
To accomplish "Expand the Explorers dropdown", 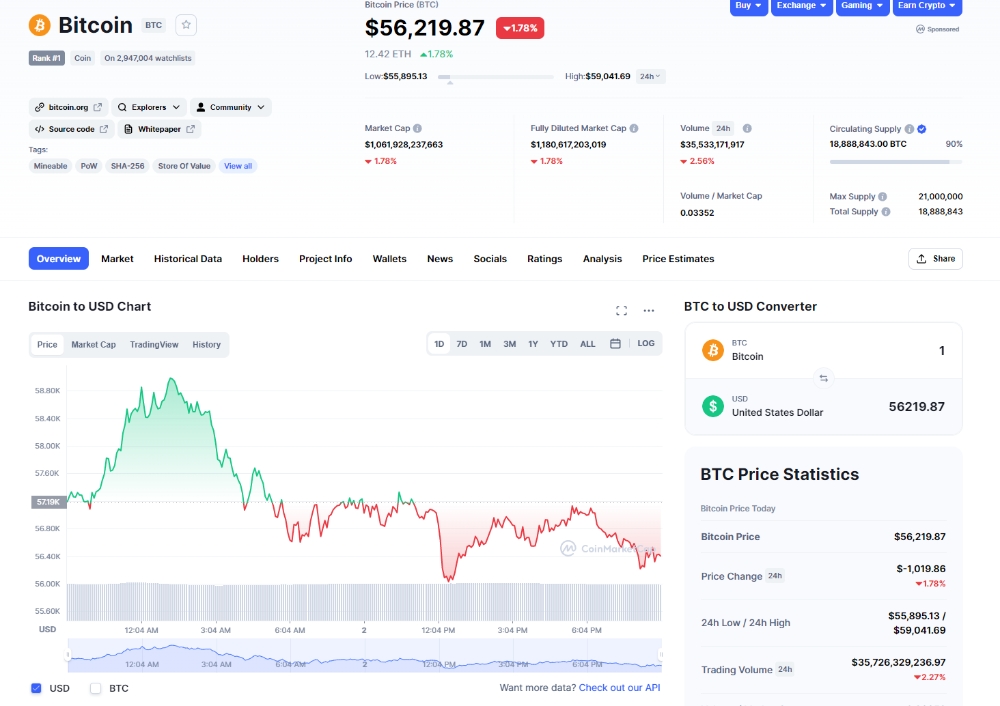I will click(x=149, y=107).
